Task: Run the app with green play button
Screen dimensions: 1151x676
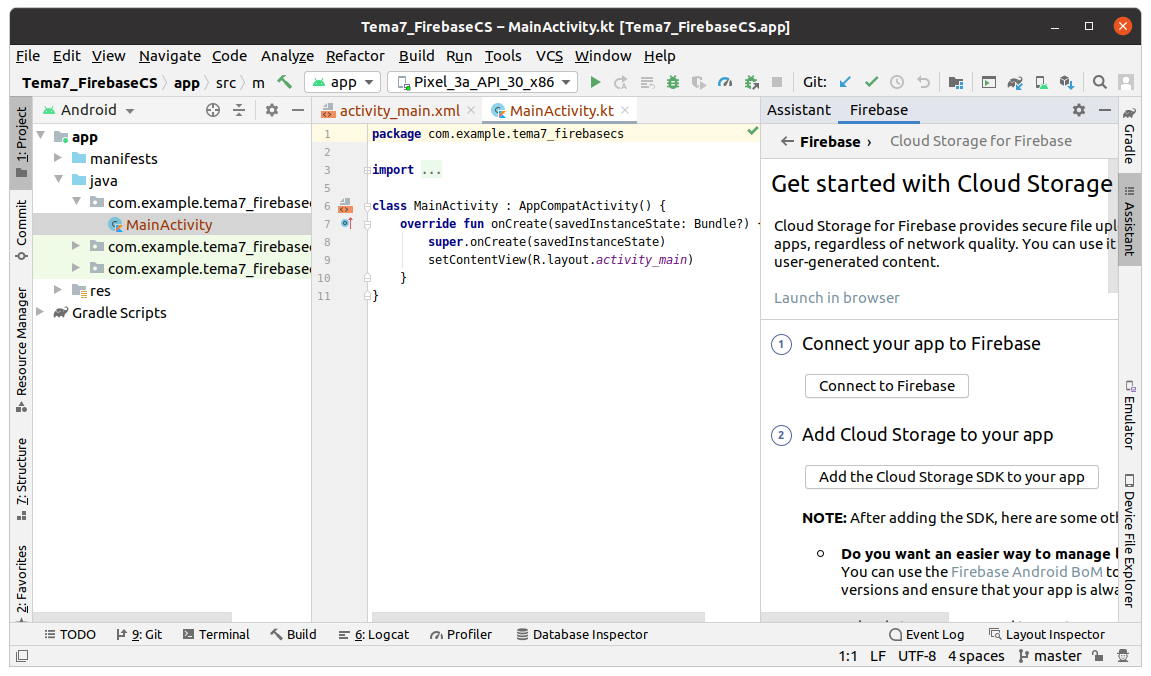Action: pos(596,83)
